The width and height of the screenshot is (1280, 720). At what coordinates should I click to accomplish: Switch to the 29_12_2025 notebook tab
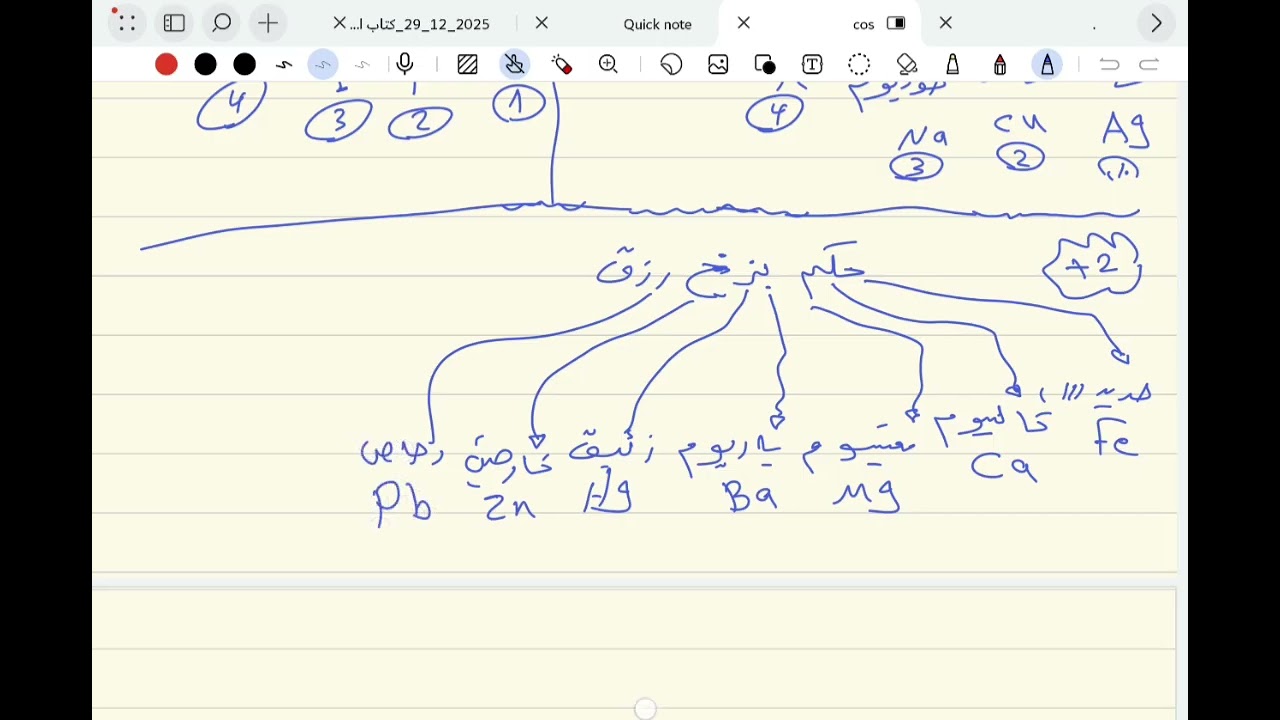point(420,24)
